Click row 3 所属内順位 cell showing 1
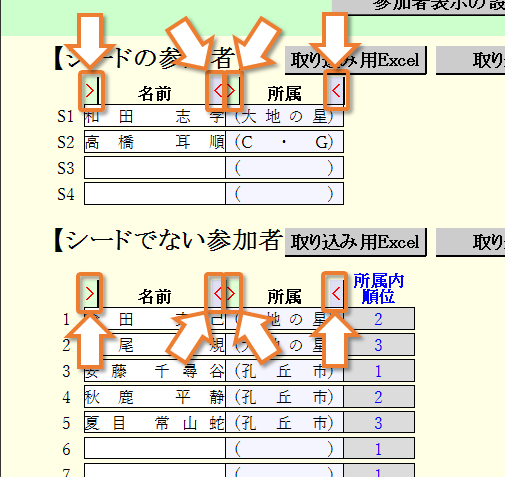Image resolution: width=505 pixels, height=477 pixels. coord(379,371)
